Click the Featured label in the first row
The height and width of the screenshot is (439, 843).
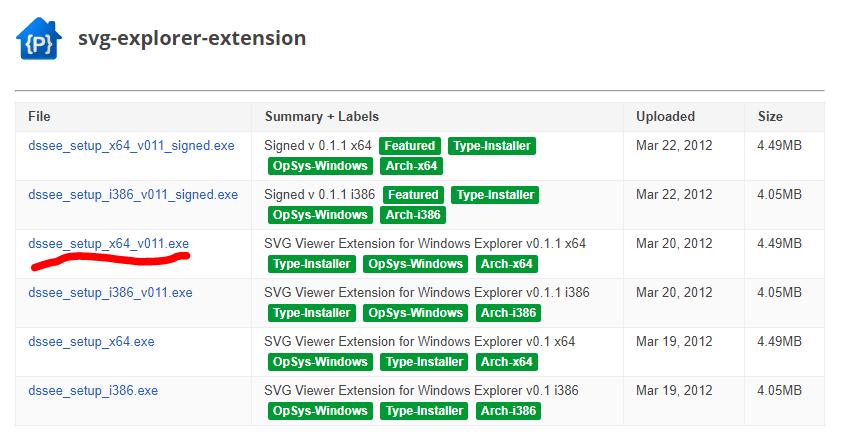(410, 146)
